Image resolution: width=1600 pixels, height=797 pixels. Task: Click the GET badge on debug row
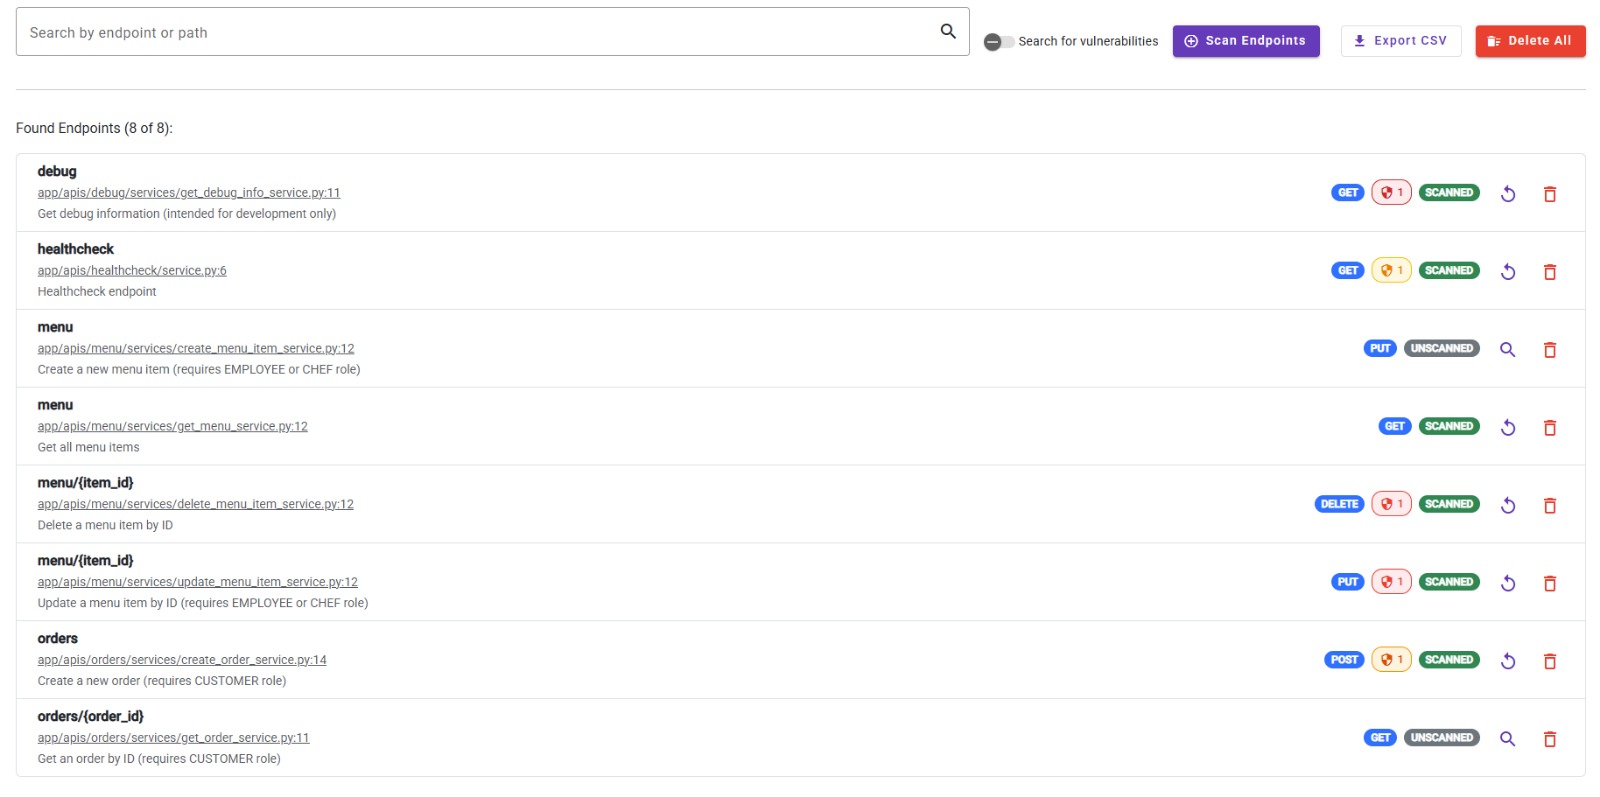pyautogui.click(x=1348, y=193)
